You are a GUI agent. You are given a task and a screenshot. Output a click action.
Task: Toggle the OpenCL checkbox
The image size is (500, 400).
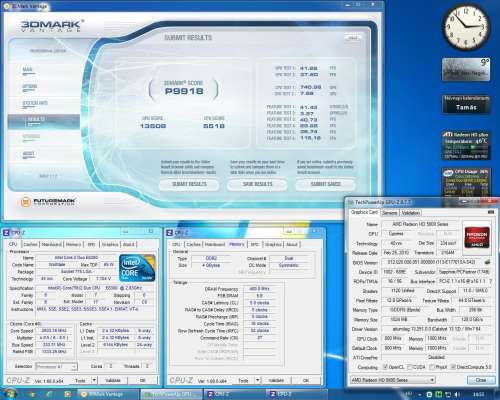click(386, 367)
